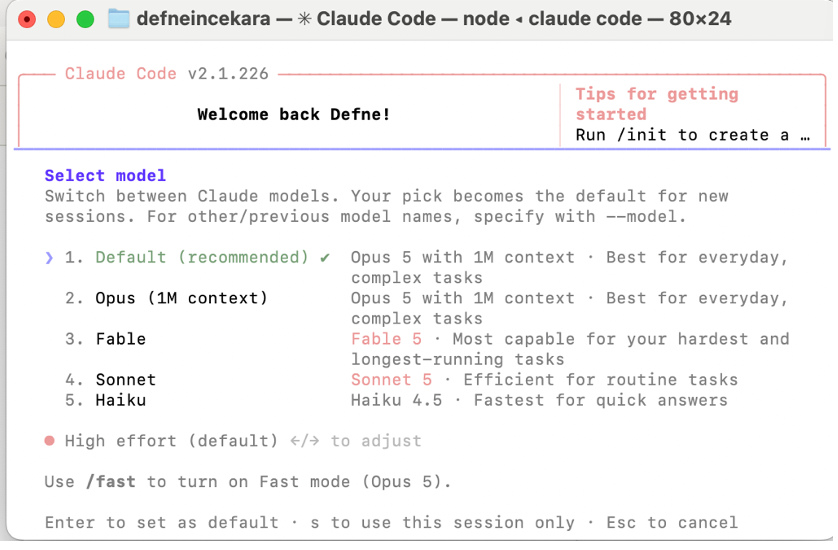
Task: Click the green checkmark beside Default
Action: tap(324, 258)
